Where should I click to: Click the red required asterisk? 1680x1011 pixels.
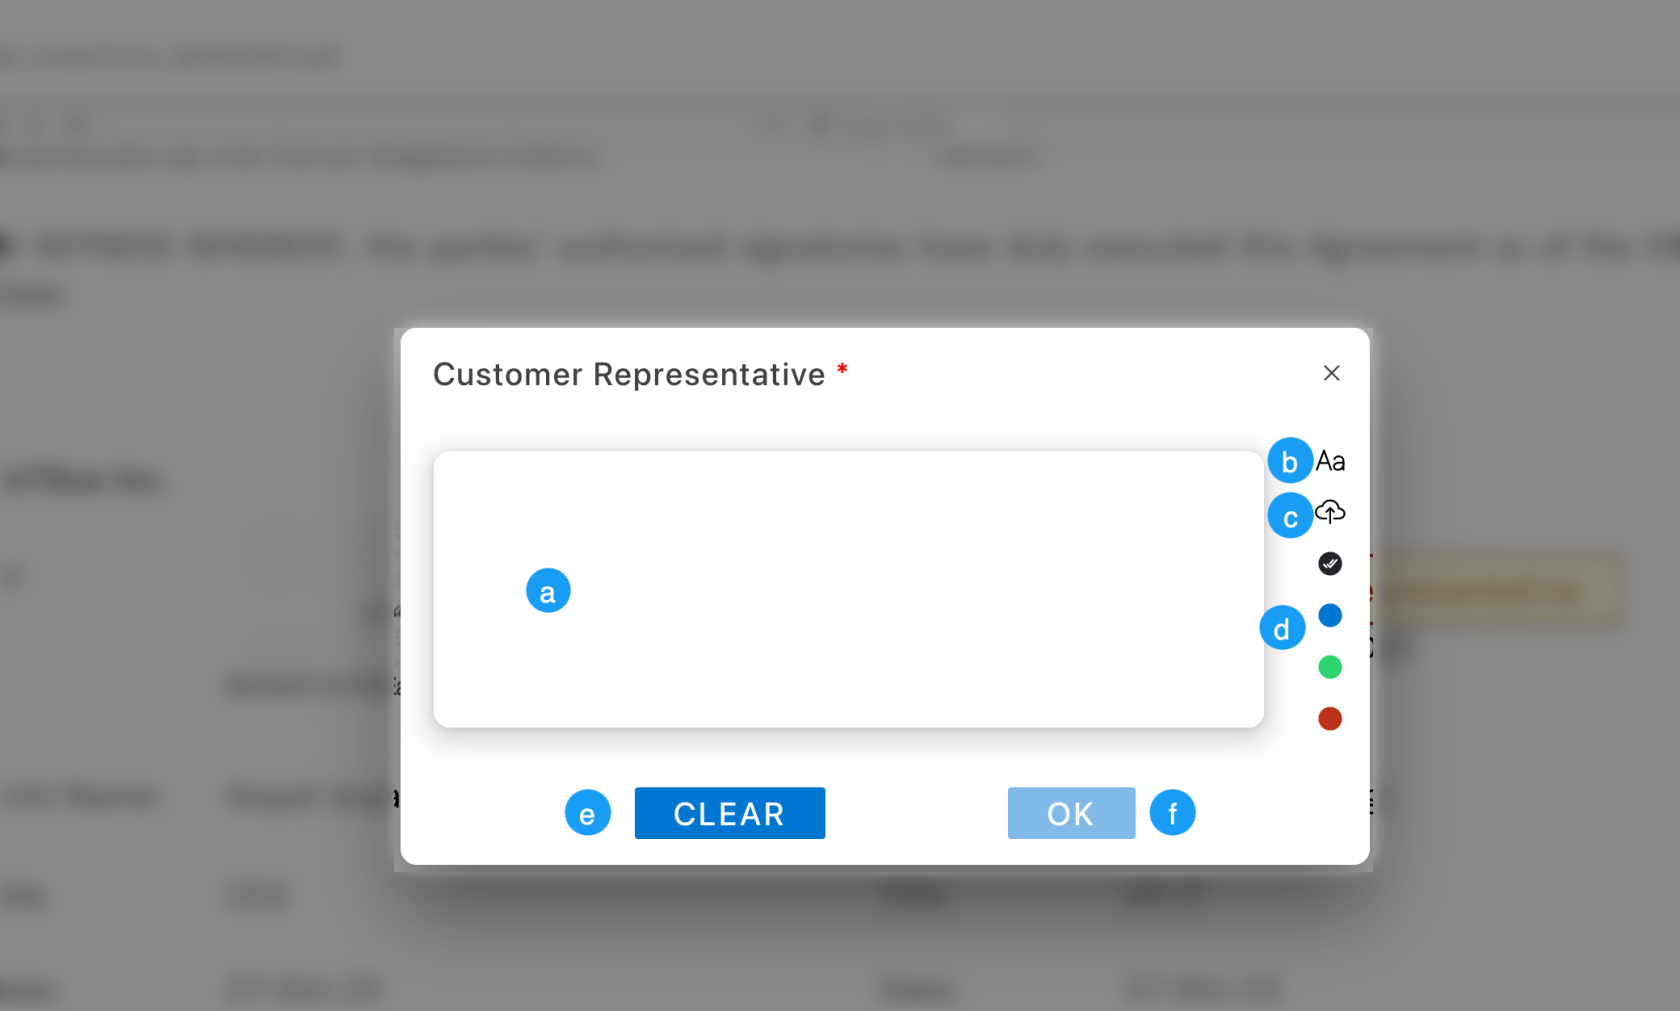pyautogui.click(x=842, y=370)
